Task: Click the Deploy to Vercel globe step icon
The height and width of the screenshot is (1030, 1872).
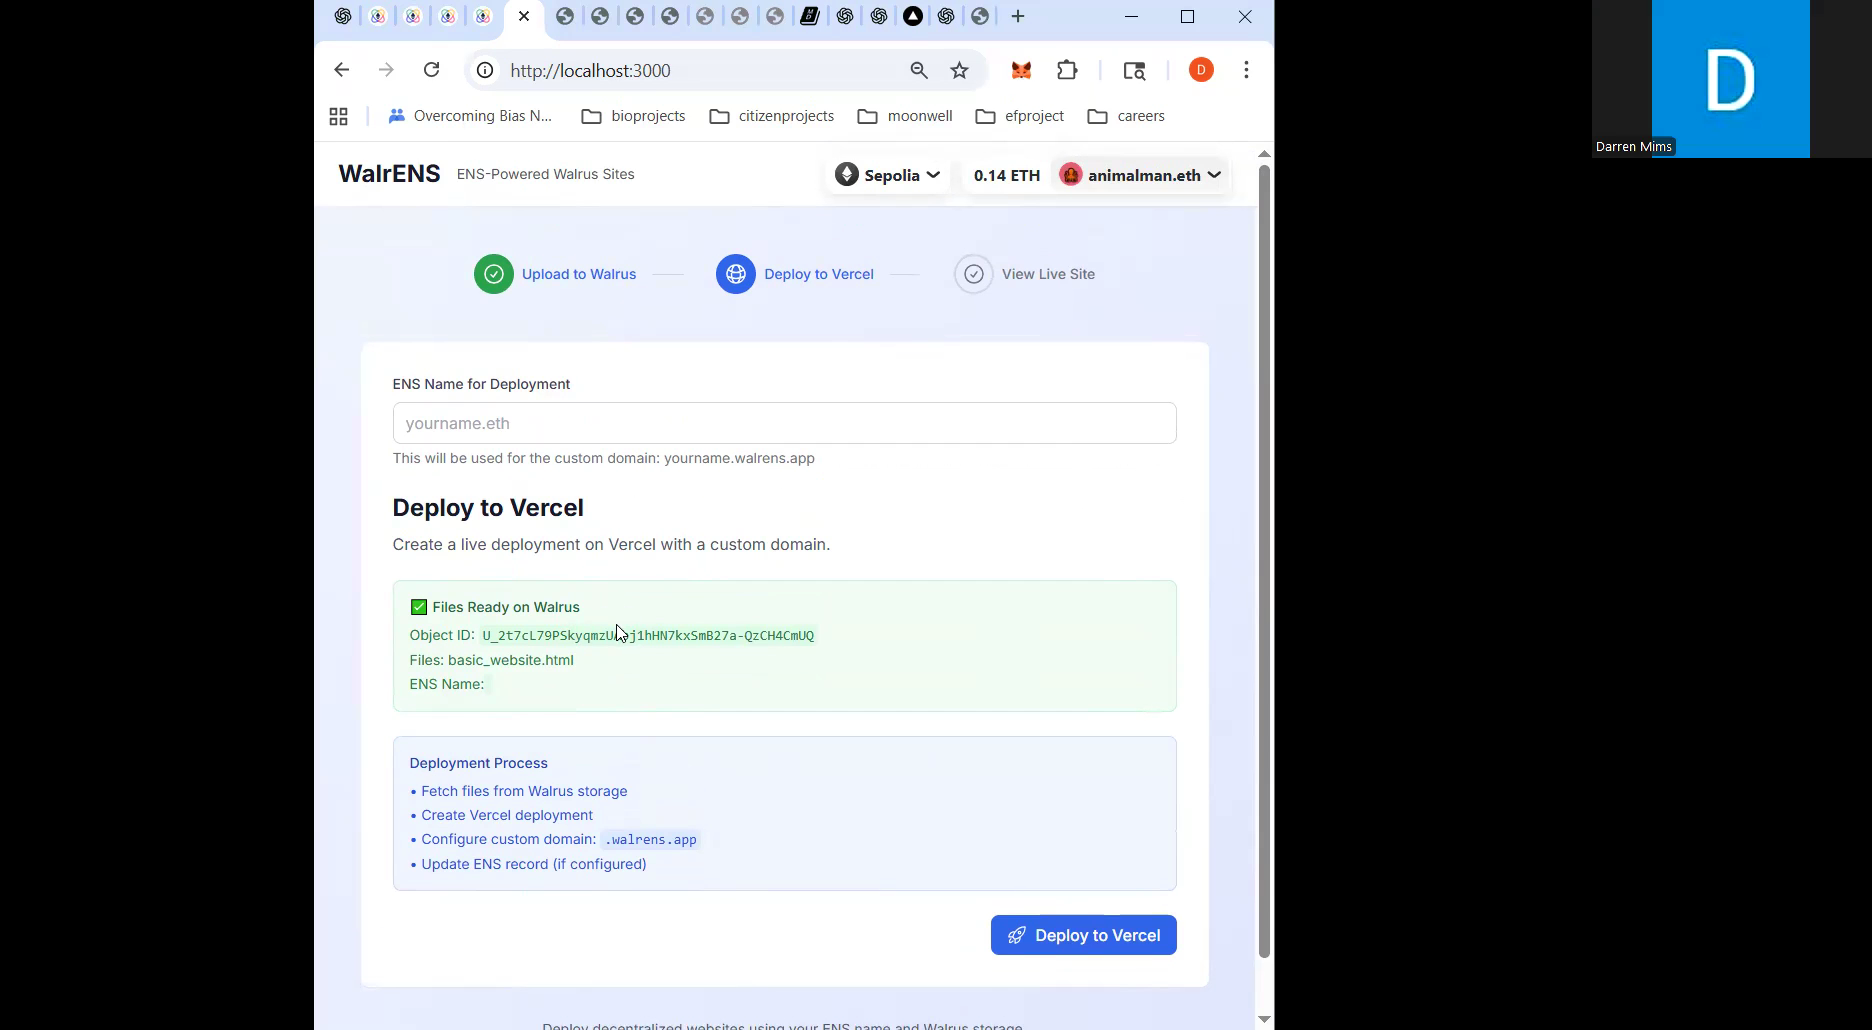Action: tap(735, 274)
